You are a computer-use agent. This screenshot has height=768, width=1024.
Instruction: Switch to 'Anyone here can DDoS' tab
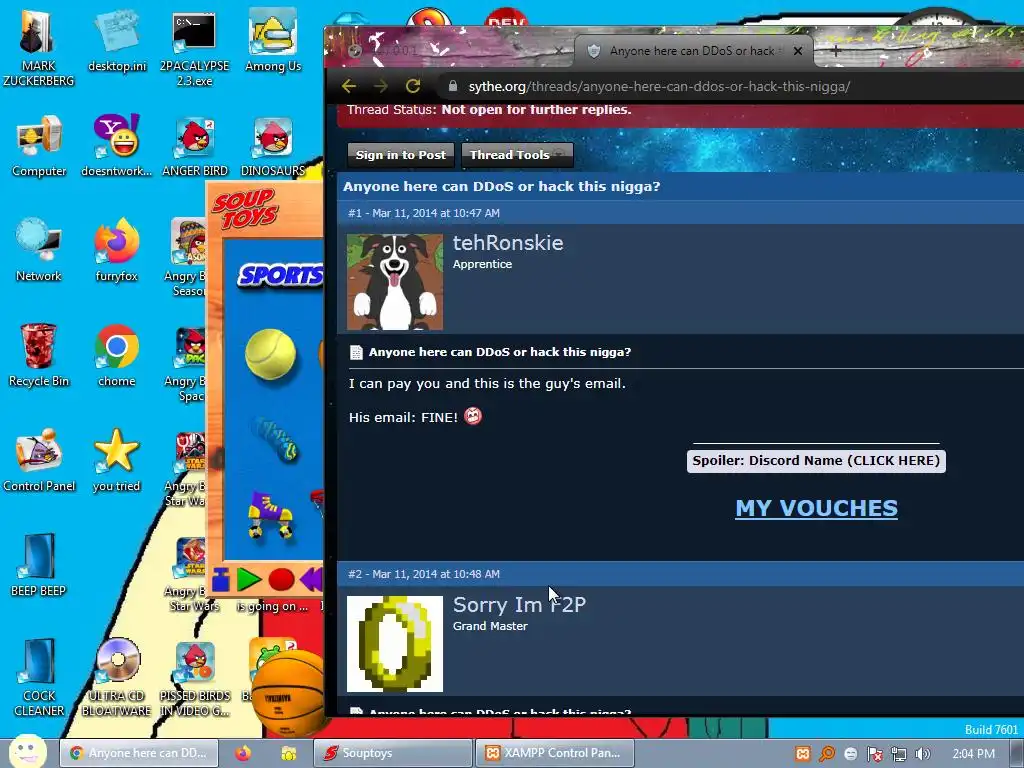click(692, 51)
